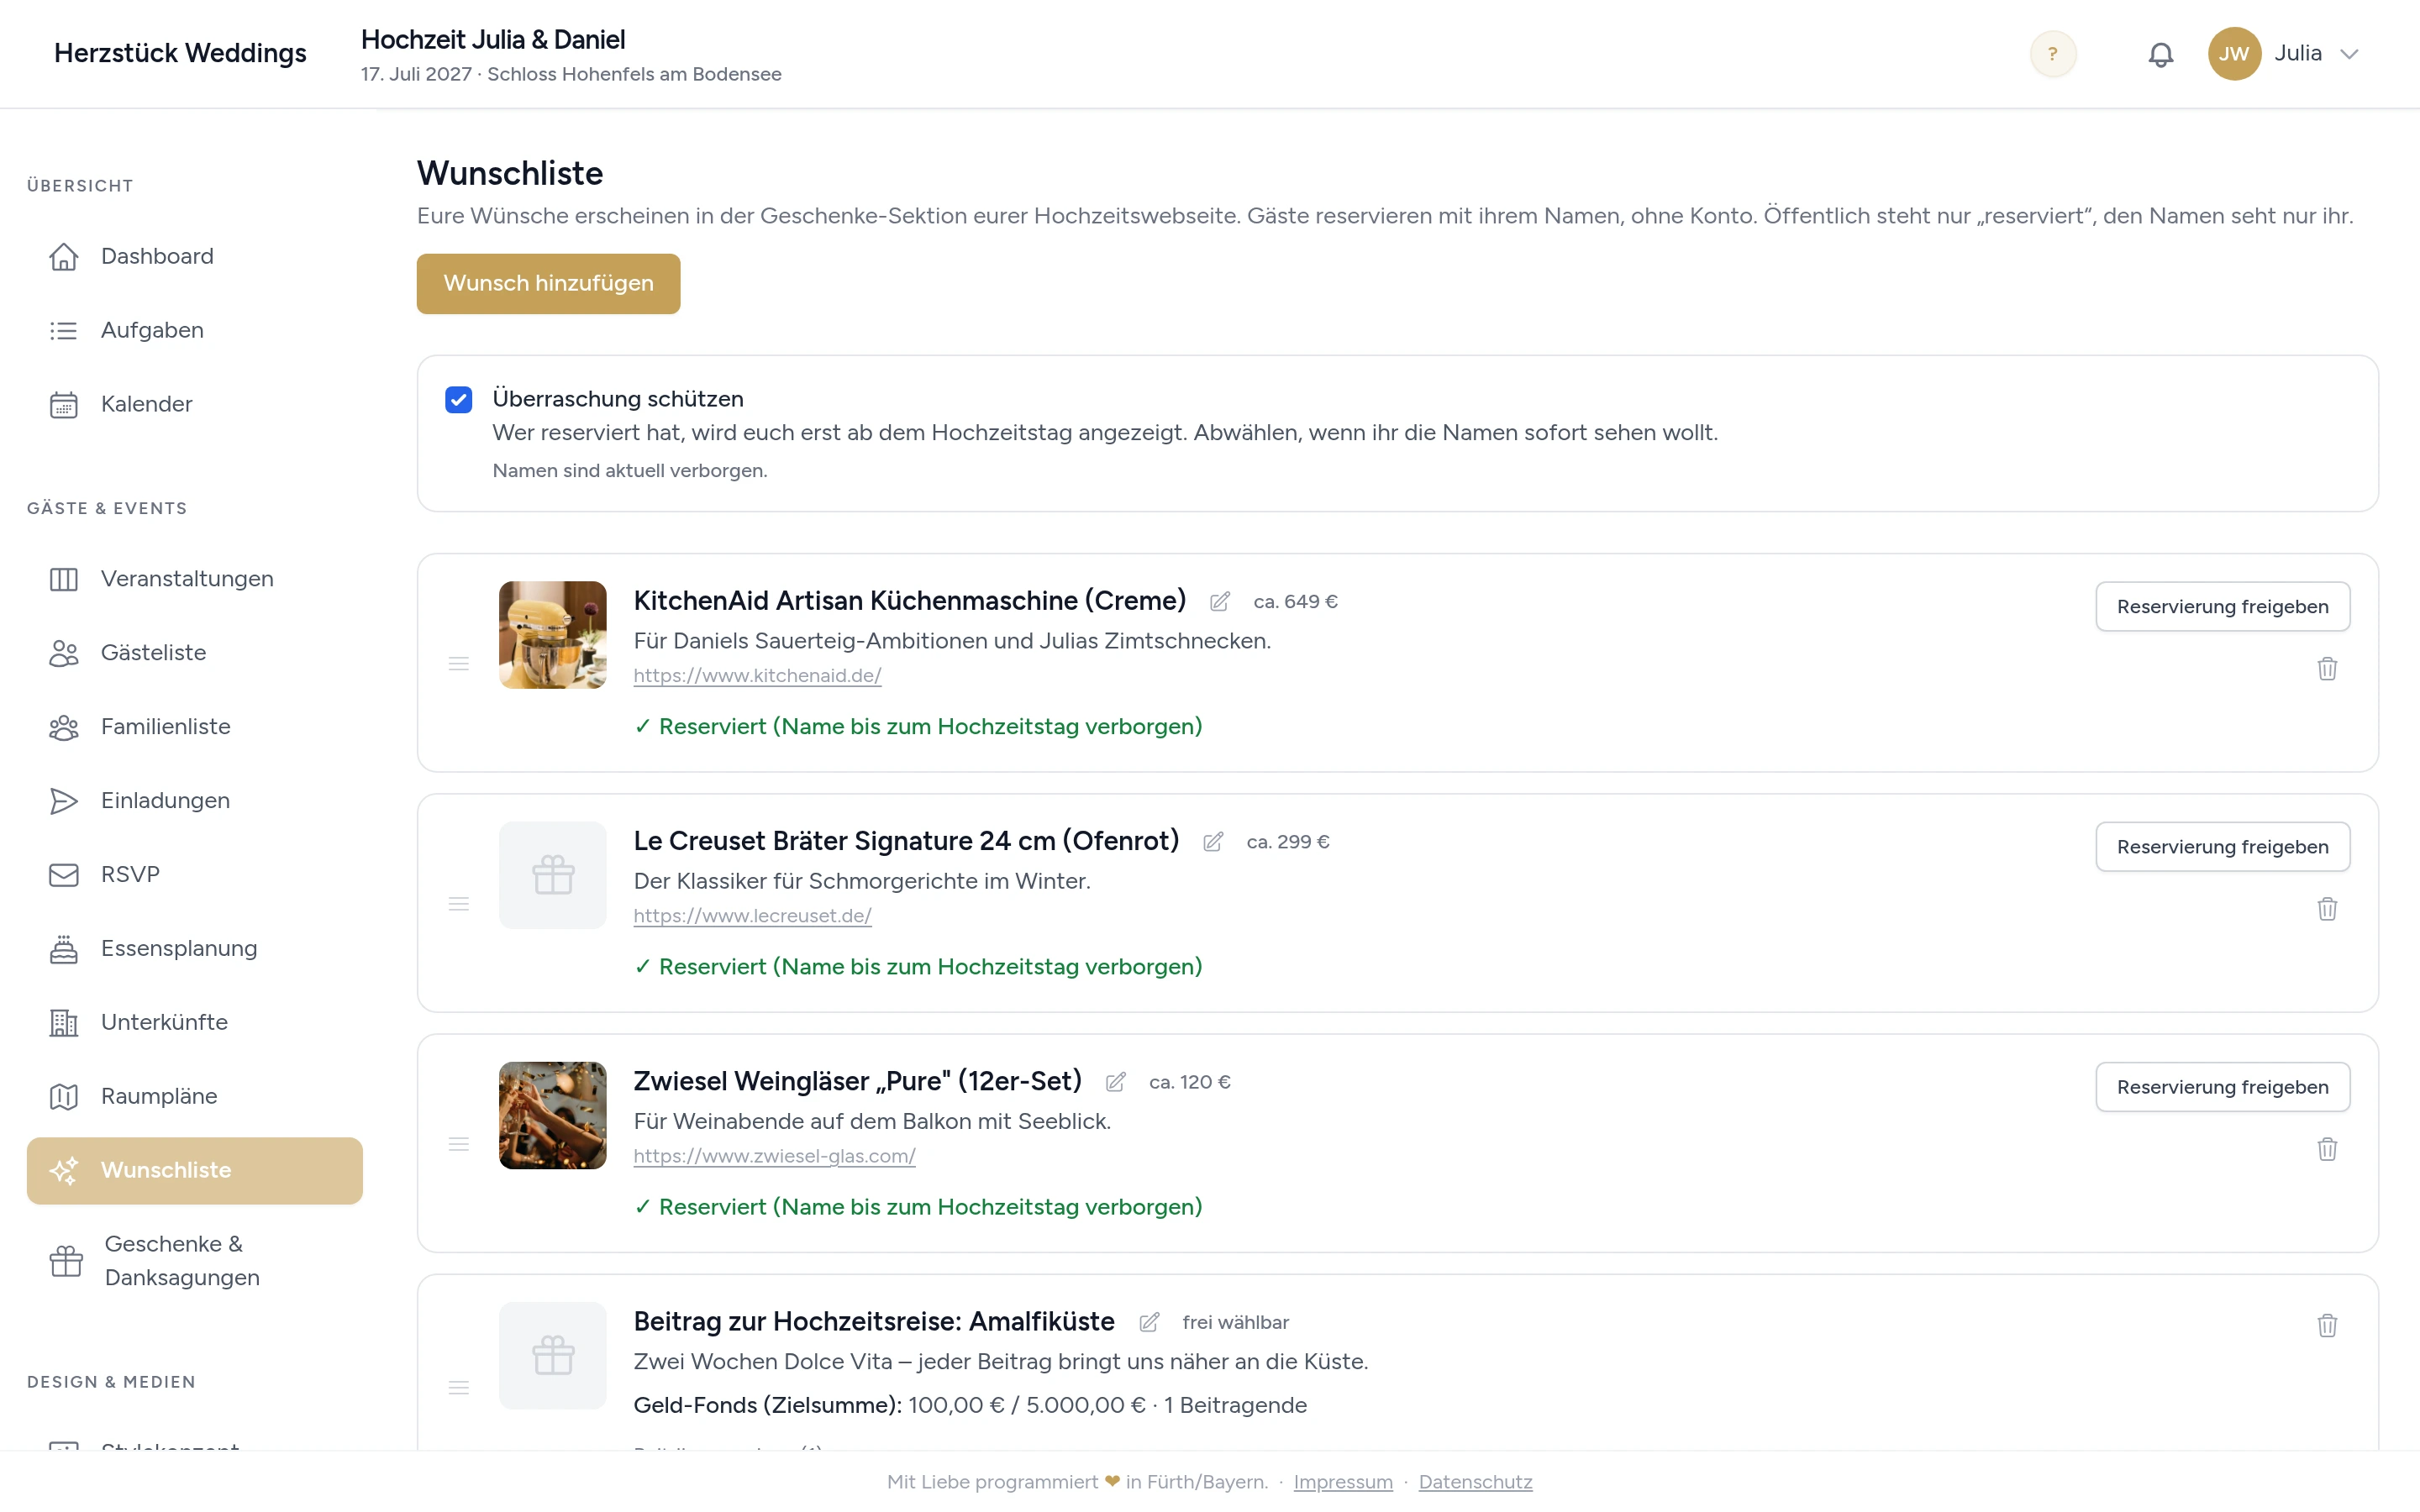This screenshot has width=2420, height=1512.
Task: Delete the Zwiesel Weingläser wish
Action: pos(2326,1148)
